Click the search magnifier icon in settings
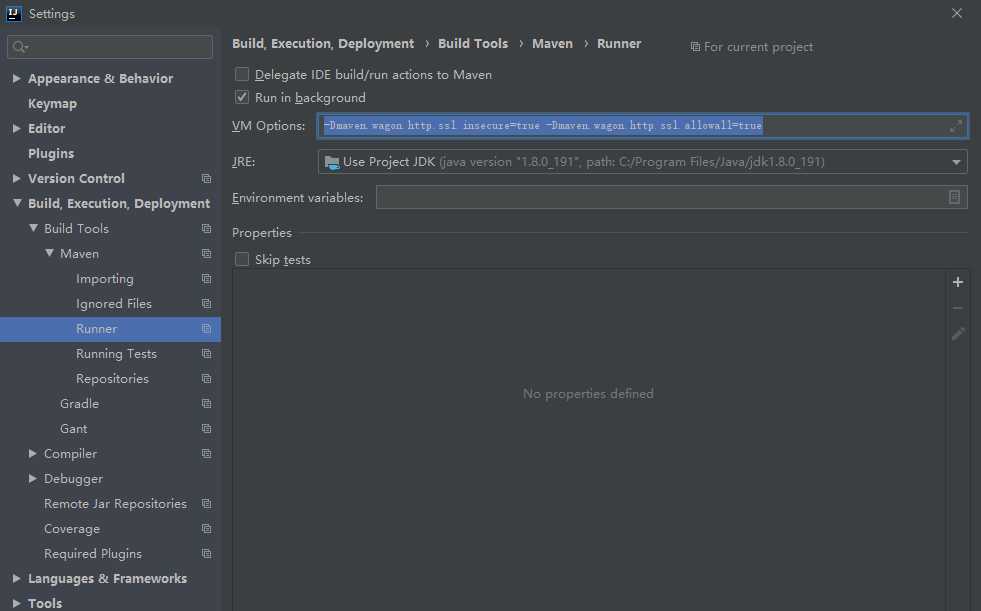Image resolution: width=981 pixels, height=611 pixels. click(x=20, y=47)
